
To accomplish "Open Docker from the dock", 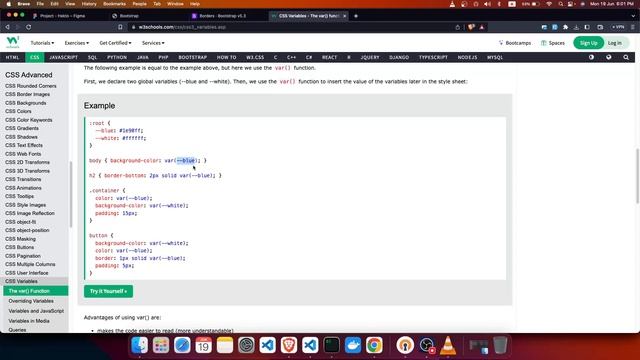I will (353, 345).
